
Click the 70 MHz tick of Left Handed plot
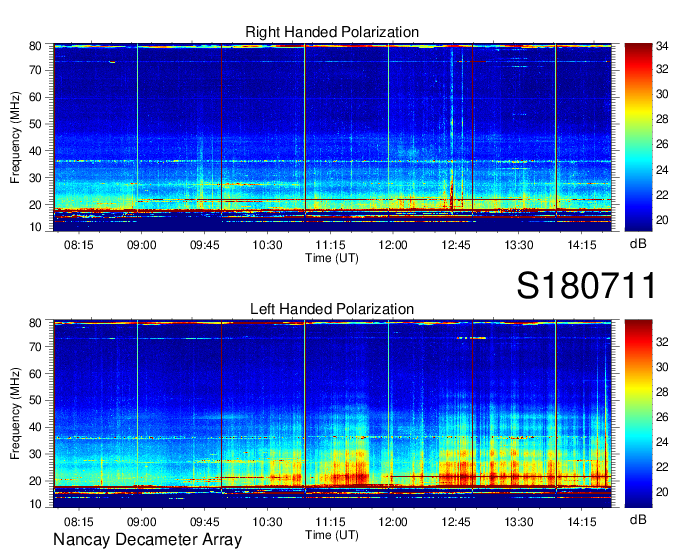click(35, 346)
